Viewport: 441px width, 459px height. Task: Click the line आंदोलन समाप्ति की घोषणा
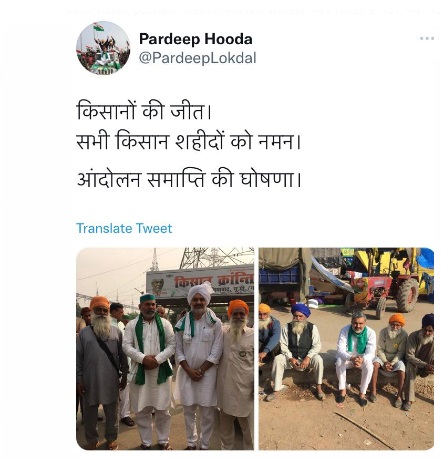189,180
